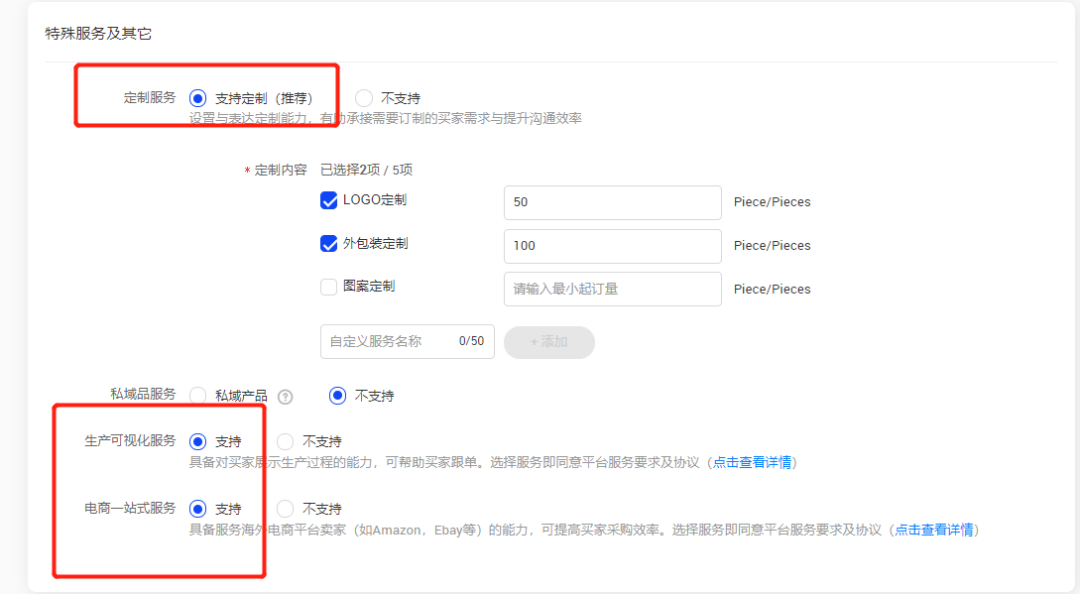This screenshot has width=1080, height=594.
Task: Open 点击查看详情 link under 电商一站式服务
Action: [936, 530]
